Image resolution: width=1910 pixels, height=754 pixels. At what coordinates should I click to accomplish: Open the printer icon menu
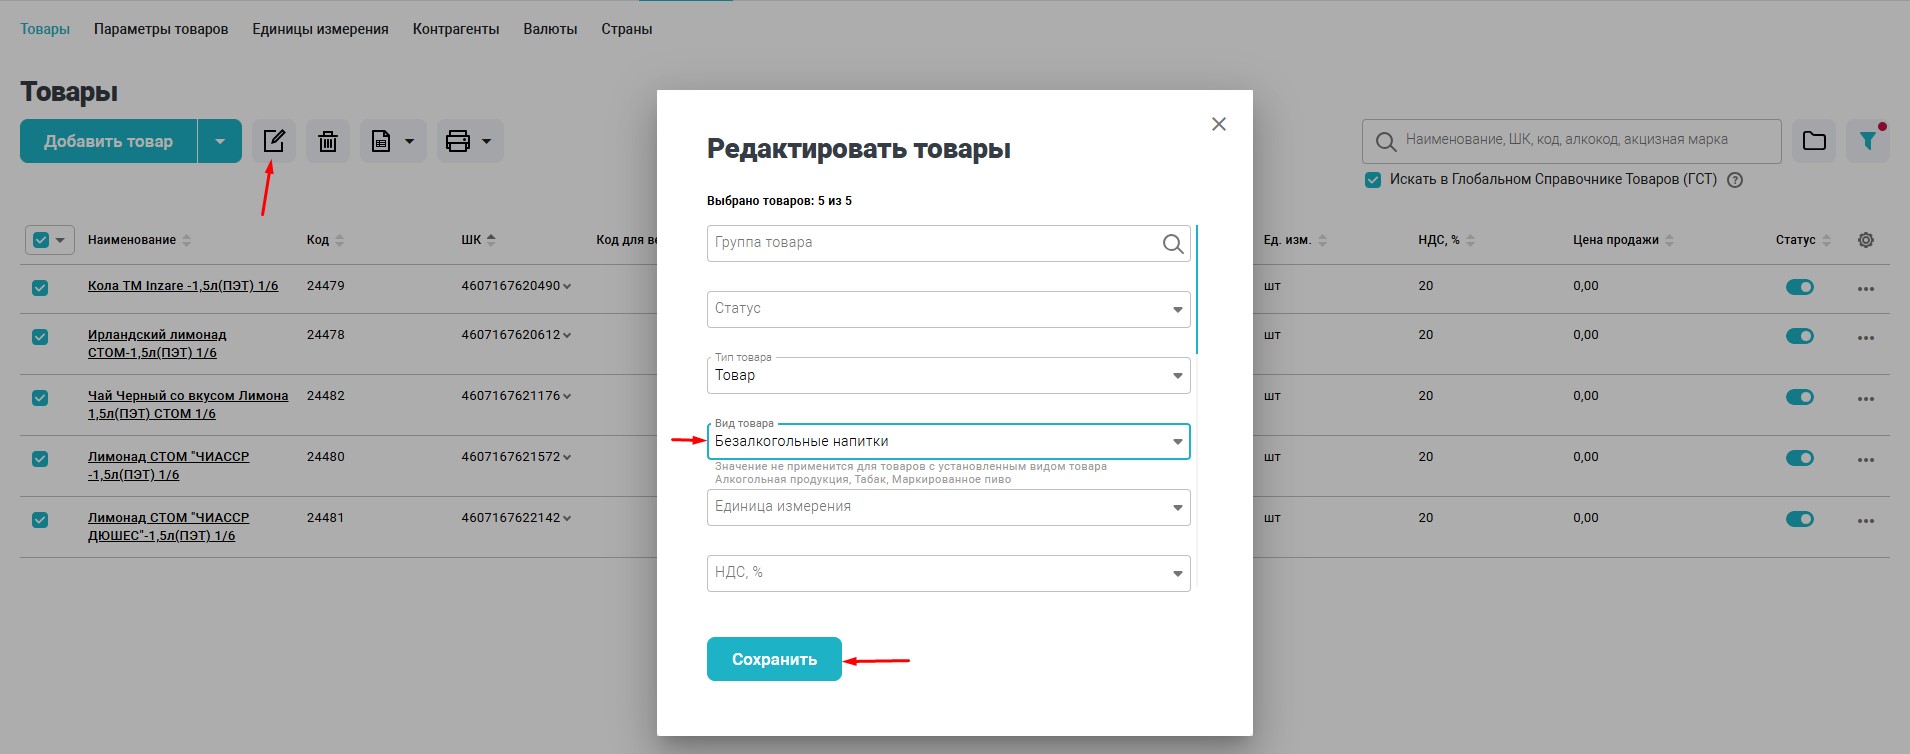(469, 141)
